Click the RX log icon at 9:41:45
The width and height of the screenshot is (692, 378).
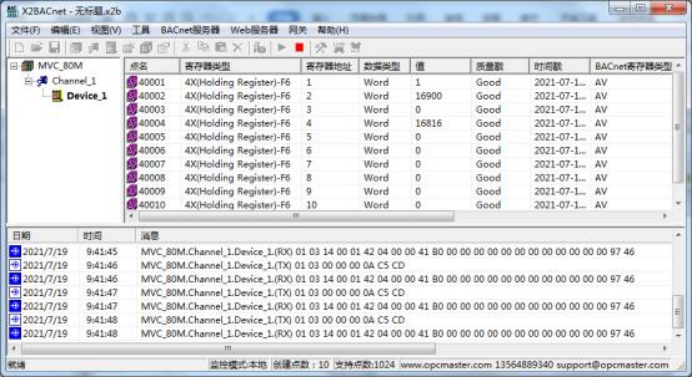point(15,251)
